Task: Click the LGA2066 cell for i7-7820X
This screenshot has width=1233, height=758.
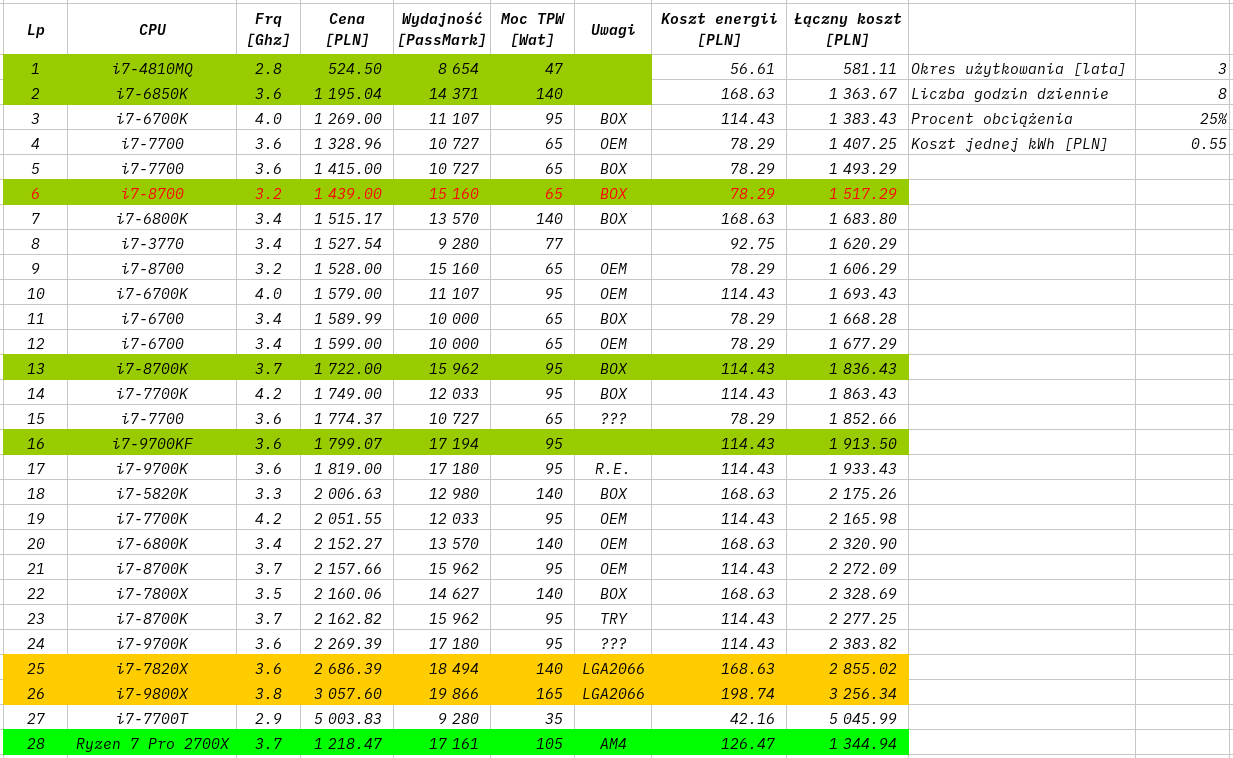Action: coord(613,668)
